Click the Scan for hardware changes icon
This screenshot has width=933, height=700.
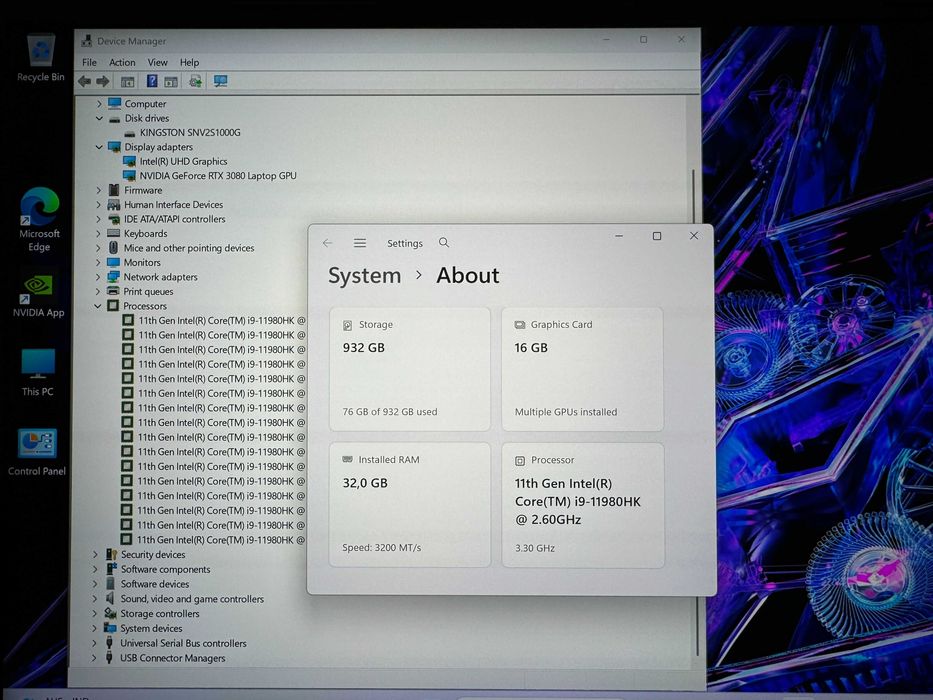click(195, 81)
